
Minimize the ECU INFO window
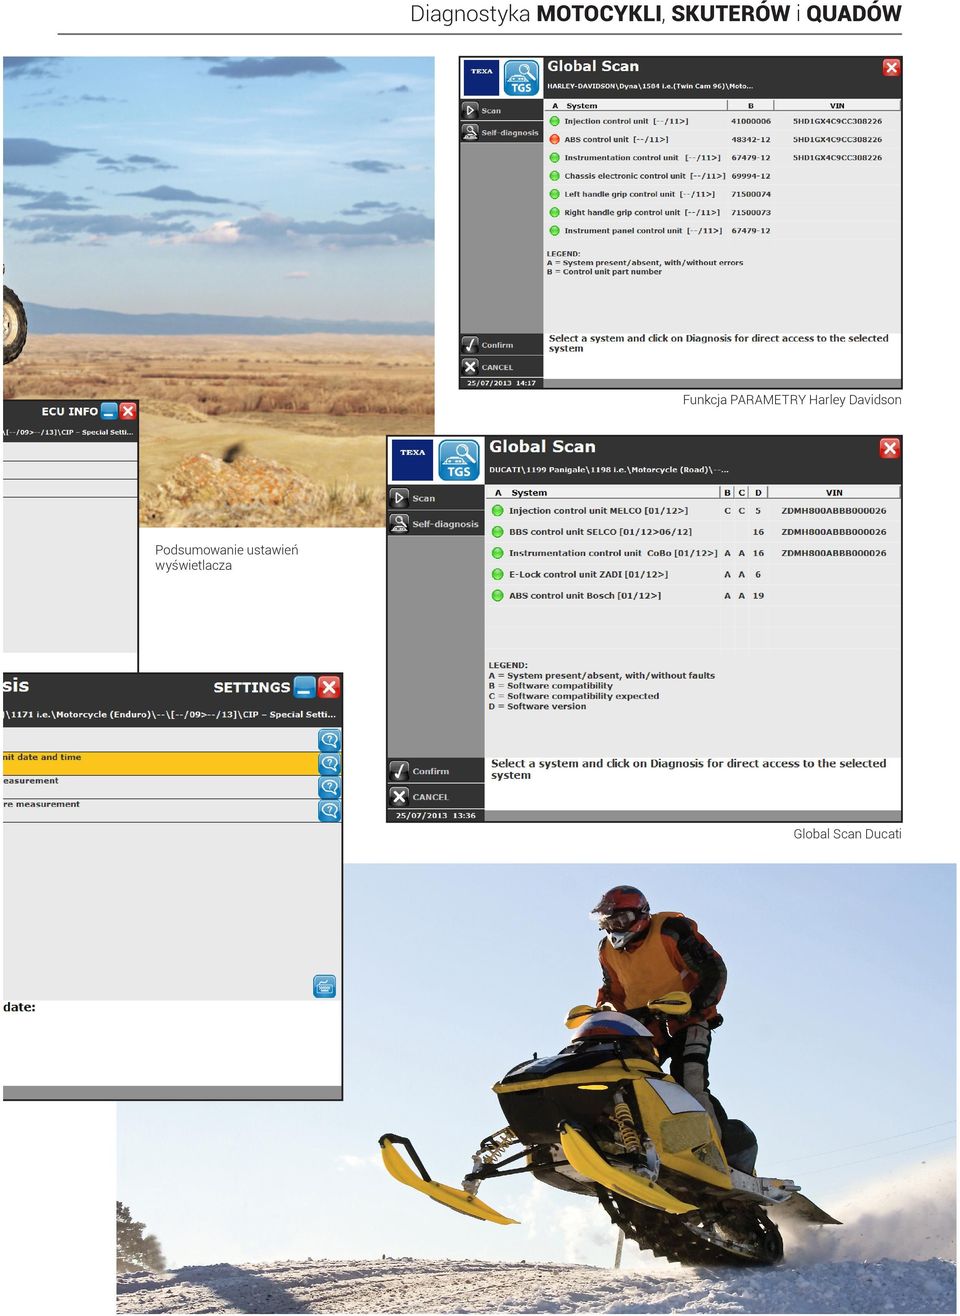109,411
